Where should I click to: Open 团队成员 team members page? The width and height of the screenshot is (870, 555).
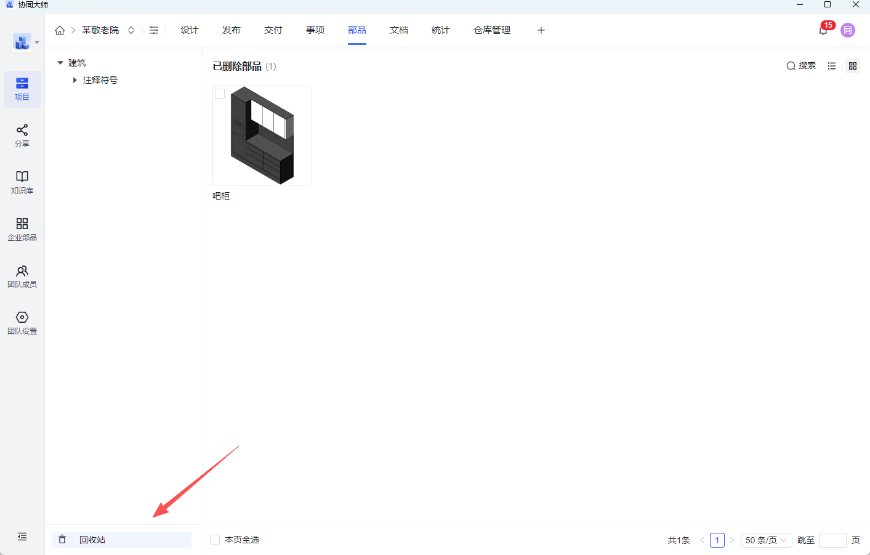click(x=22, y=276)
